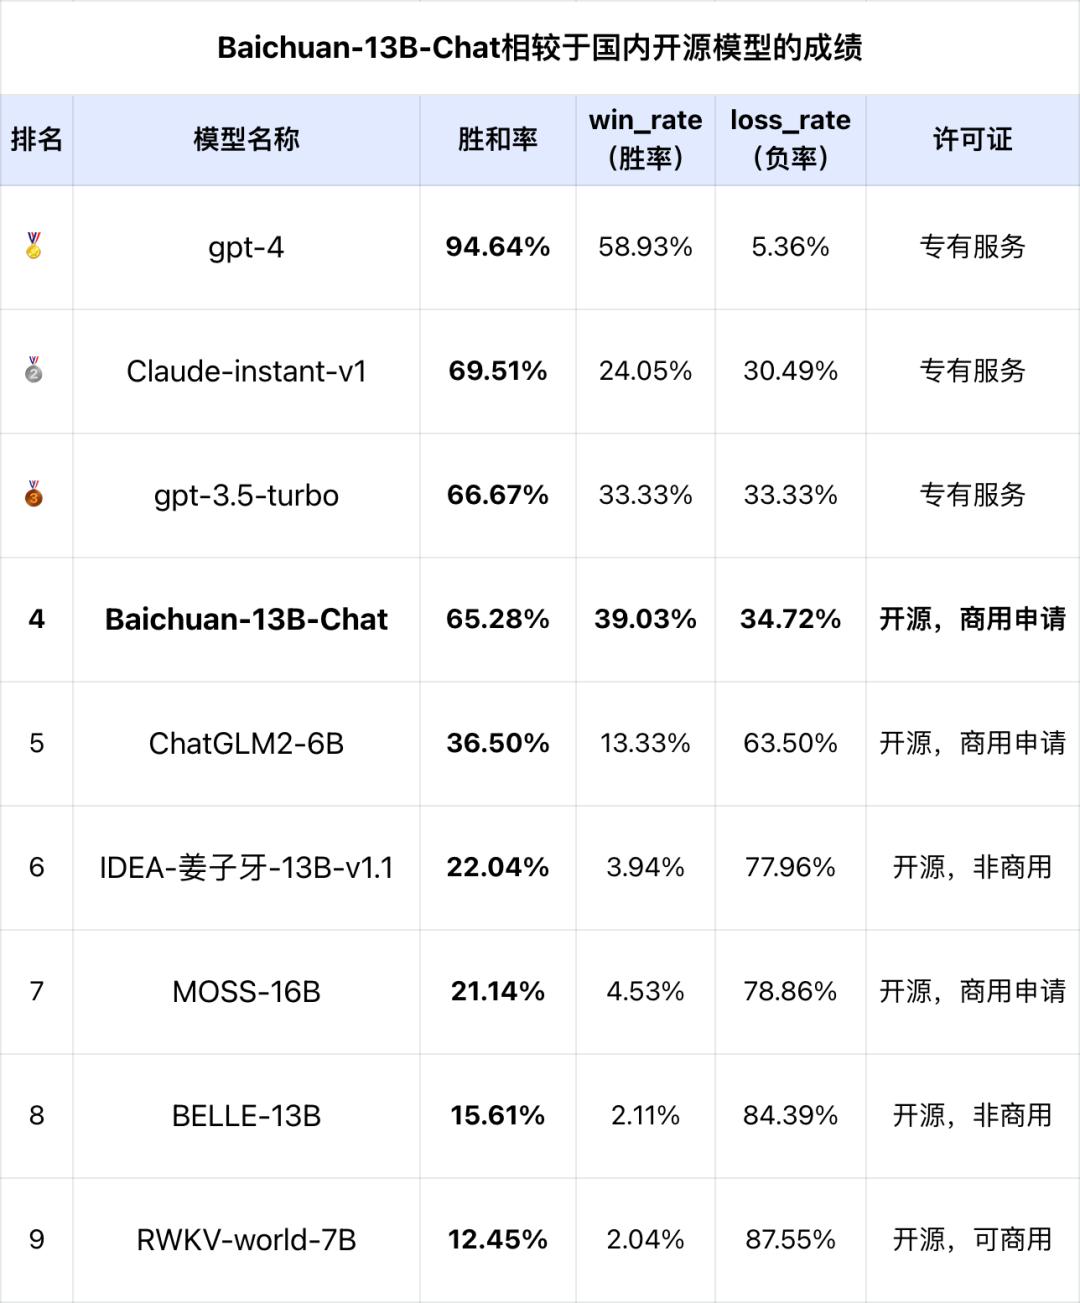The image size is (1080, 1303).
Task: Click the bronze medal icon beside gpt-3.5-turbo
Action: tap(35, 494)
